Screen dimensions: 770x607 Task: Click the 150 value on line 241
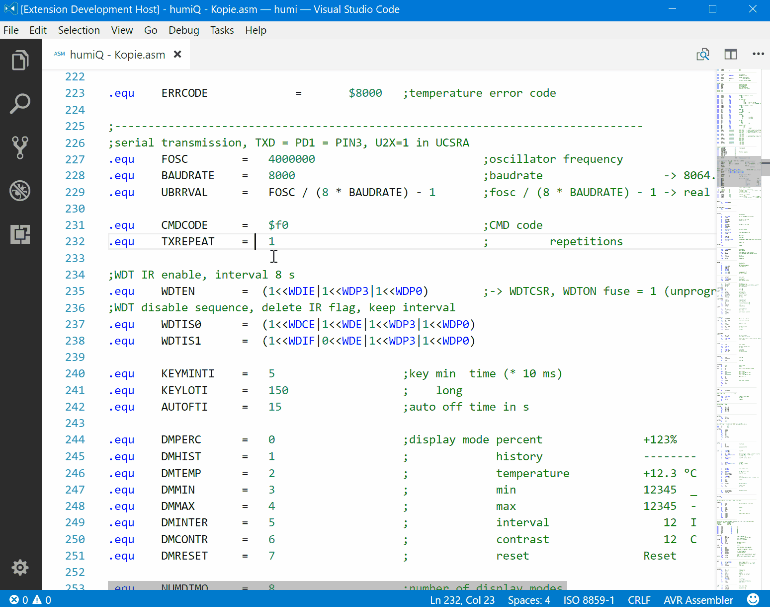coord(278,390)
